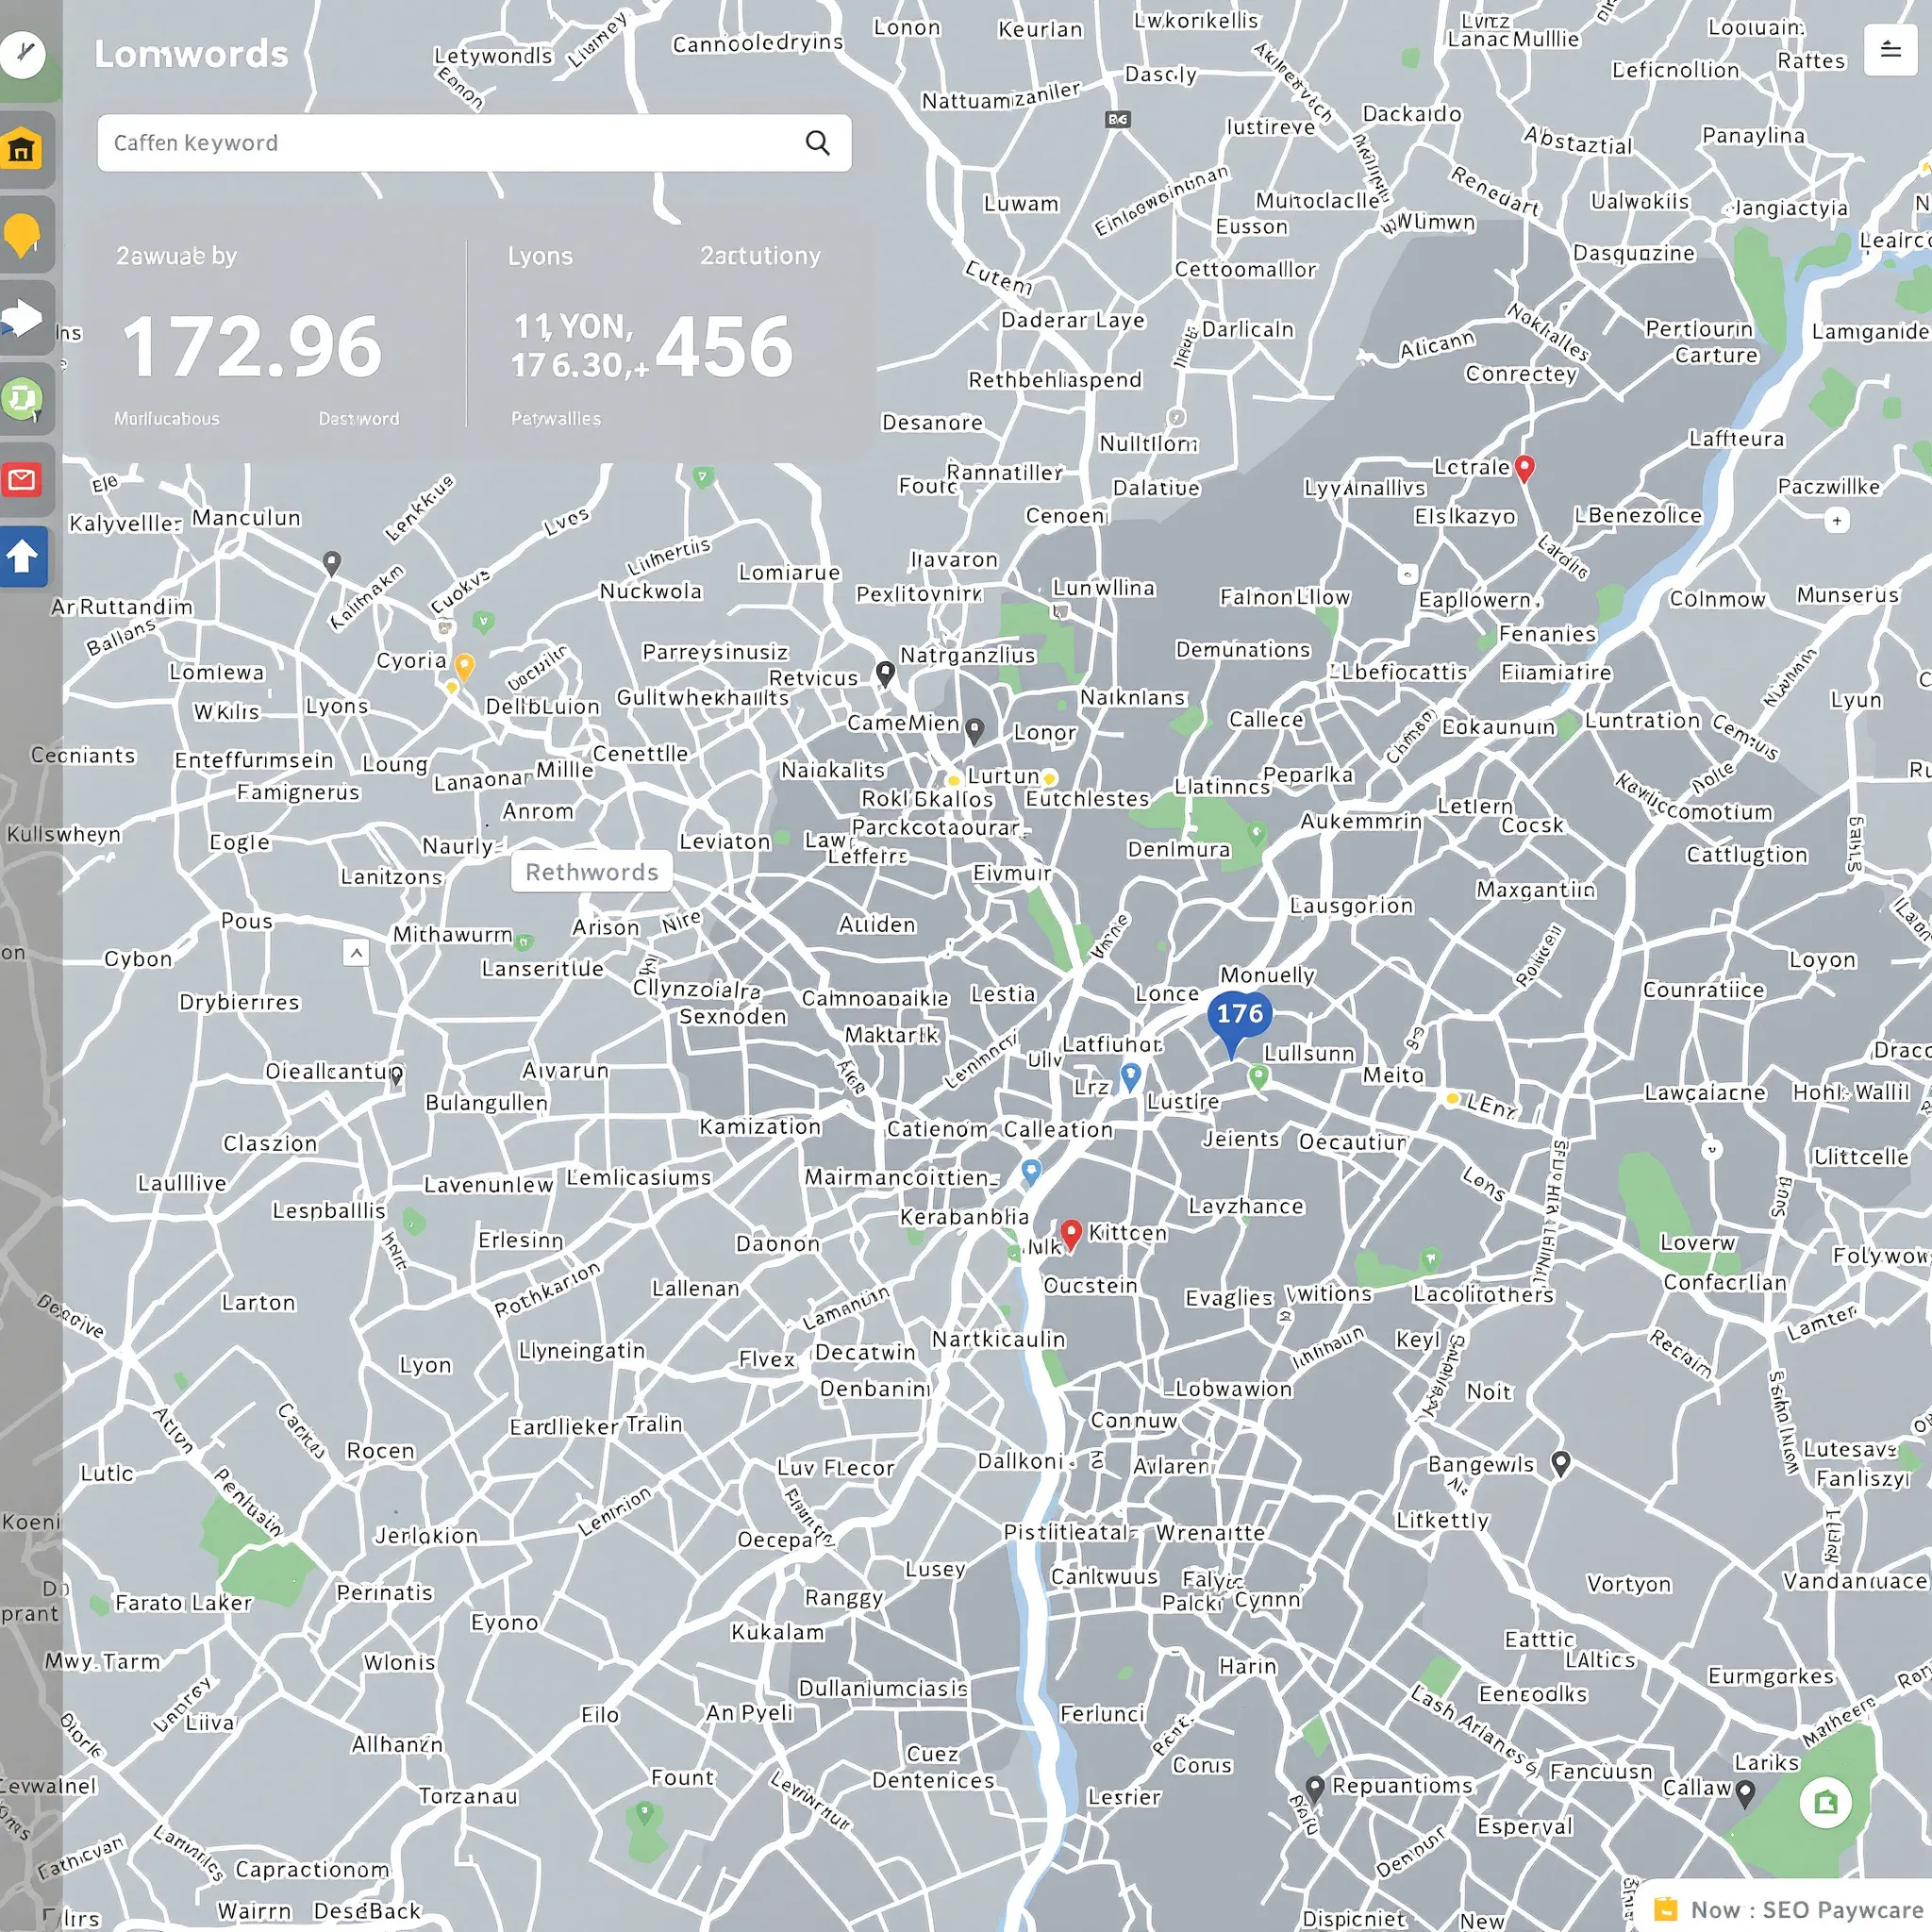
Task: Click the Rethwords label on the map
Action: [590, 871]
